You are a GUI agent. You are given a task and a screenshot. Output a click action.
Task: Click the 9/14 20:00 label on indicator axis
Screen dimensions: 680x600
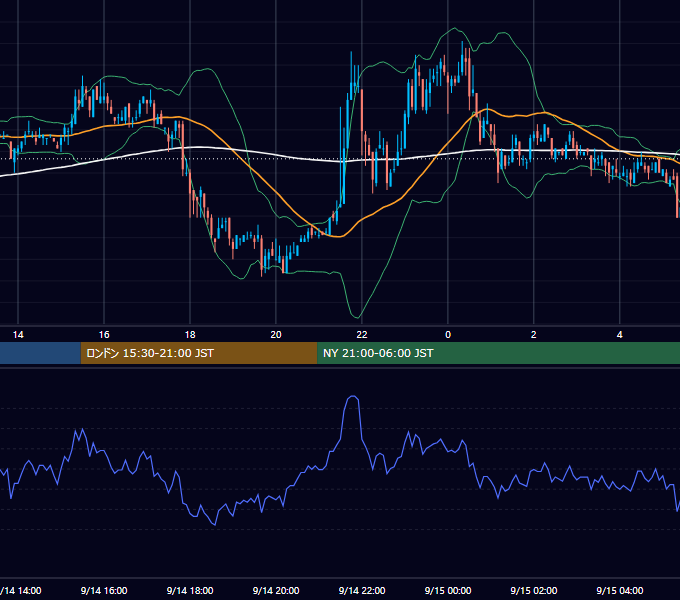pyautogui.click(x=276, y=590)
